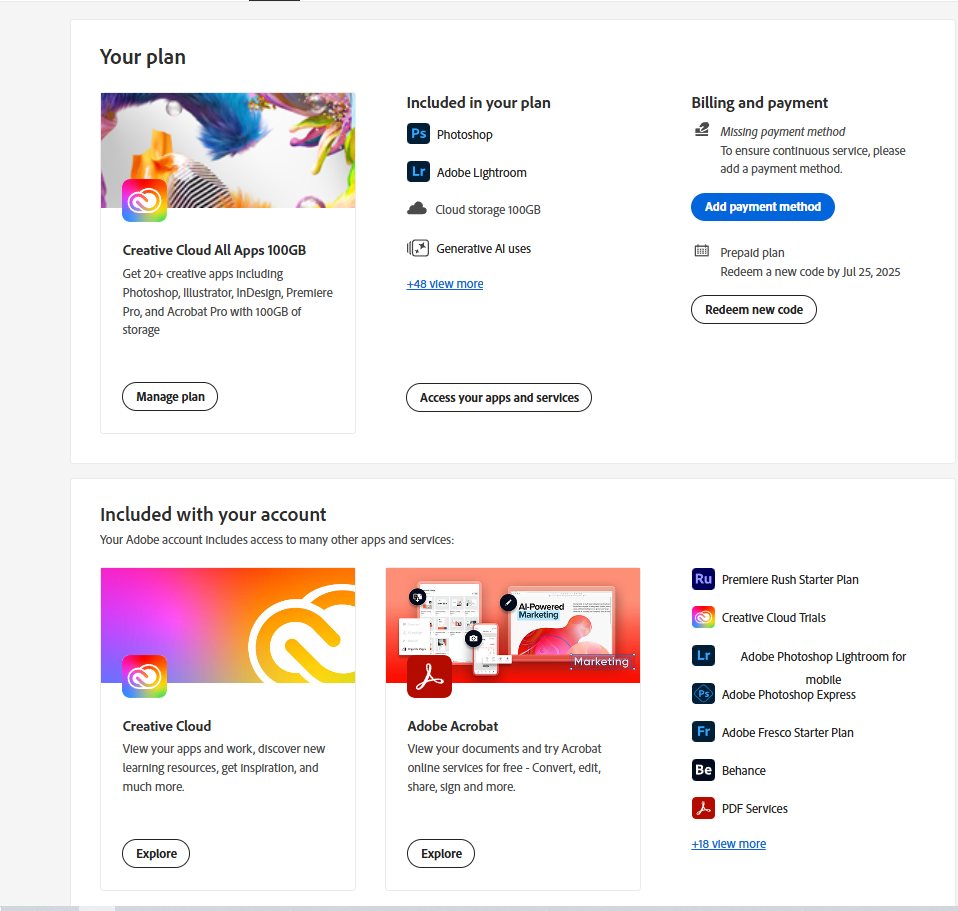
Task: Click the Premiere Rush Ru icon
Action: [703, 579]
